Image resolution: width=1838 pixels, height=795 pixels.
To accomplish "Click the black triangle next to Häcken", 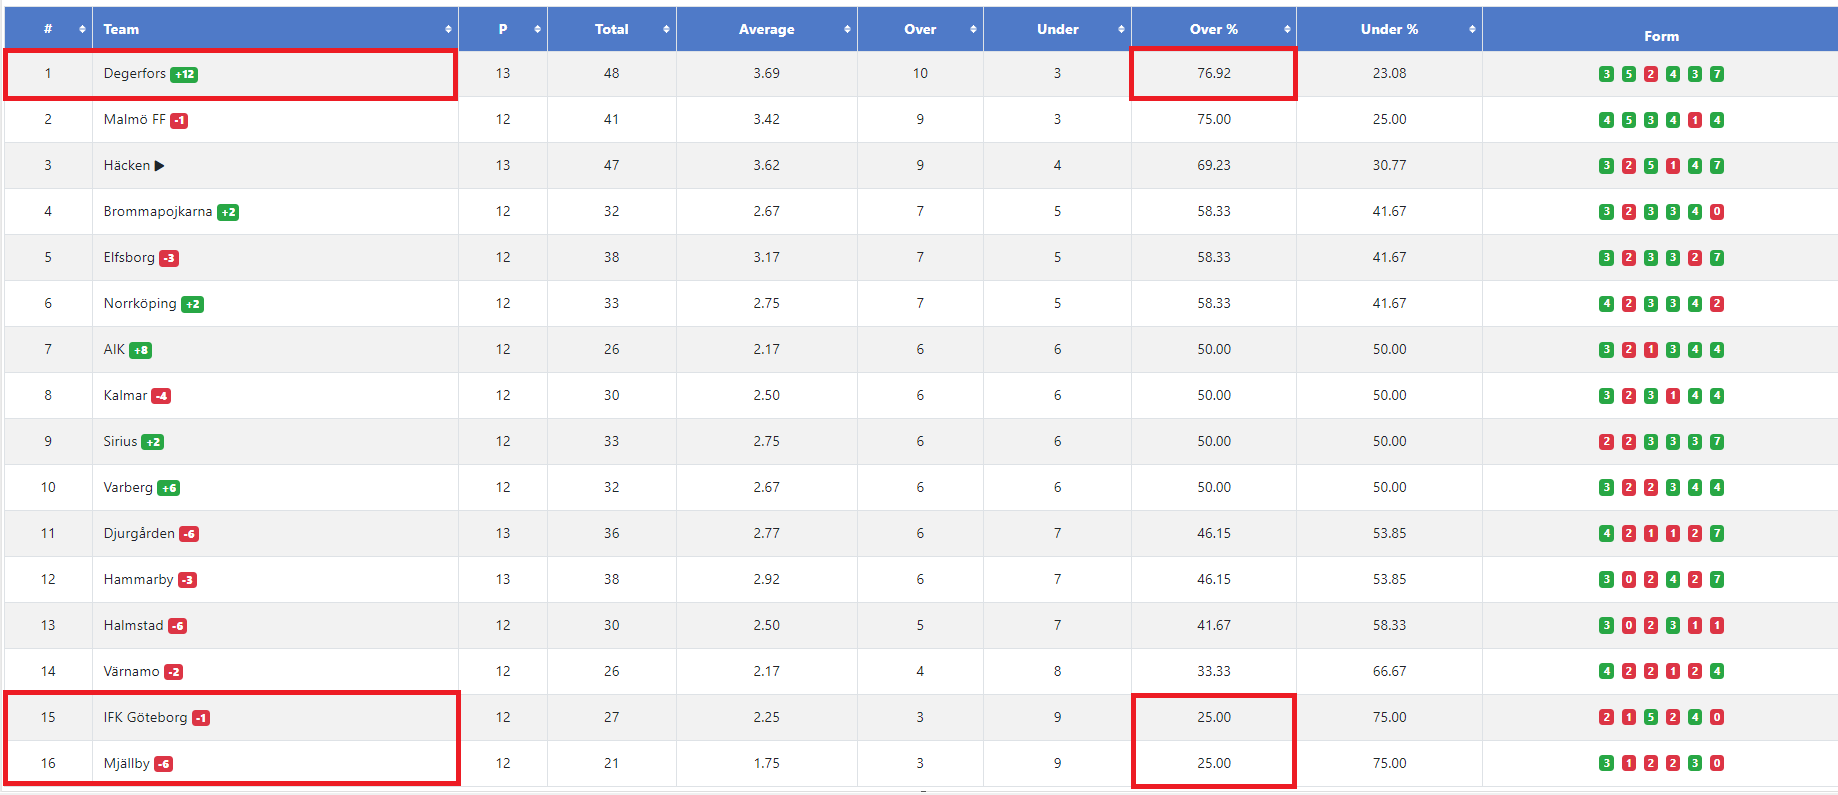I will coord(159,166).
